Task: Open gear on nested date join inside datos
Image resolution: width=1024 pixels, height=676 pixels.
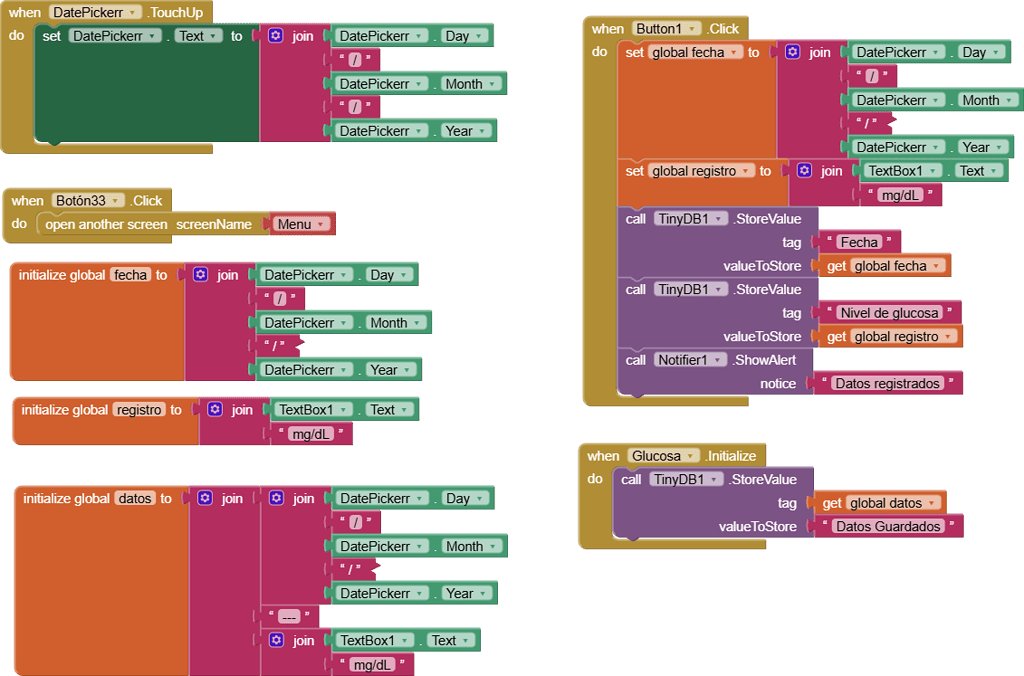Action: coord(275,498)
